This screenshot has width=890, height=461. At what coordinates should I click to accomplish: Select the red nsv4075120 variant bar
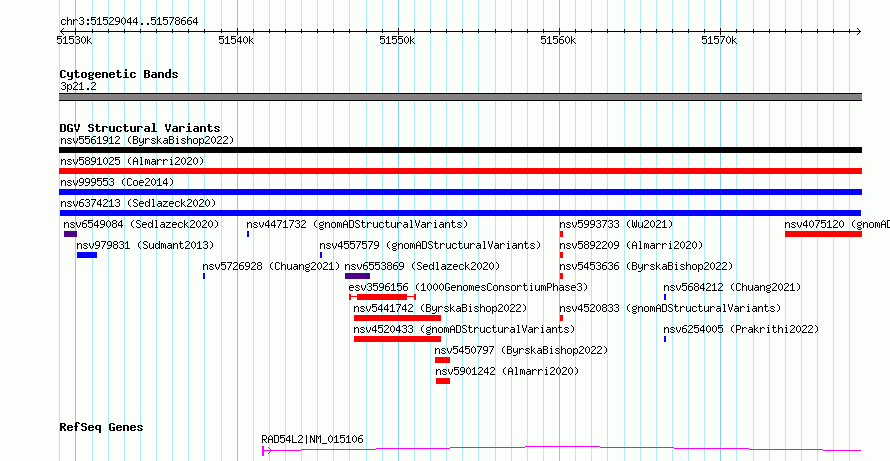pos(824,234)
